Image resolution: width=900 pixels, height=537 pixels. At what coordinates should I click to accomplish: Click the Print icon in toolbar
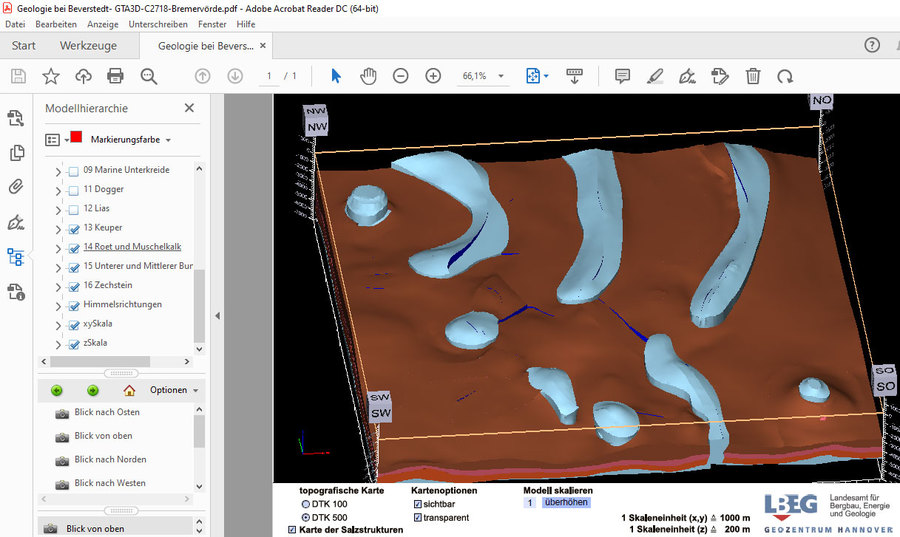click(115, 76)
